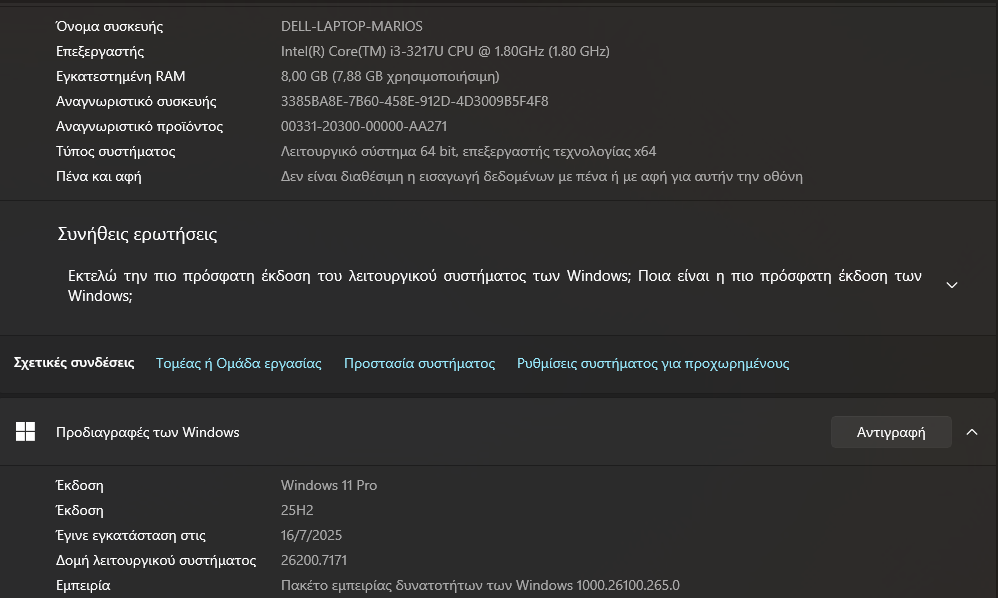Click the product ID 00331-20300-00000-AA271
998x598 pixels.
pos(364,126)
